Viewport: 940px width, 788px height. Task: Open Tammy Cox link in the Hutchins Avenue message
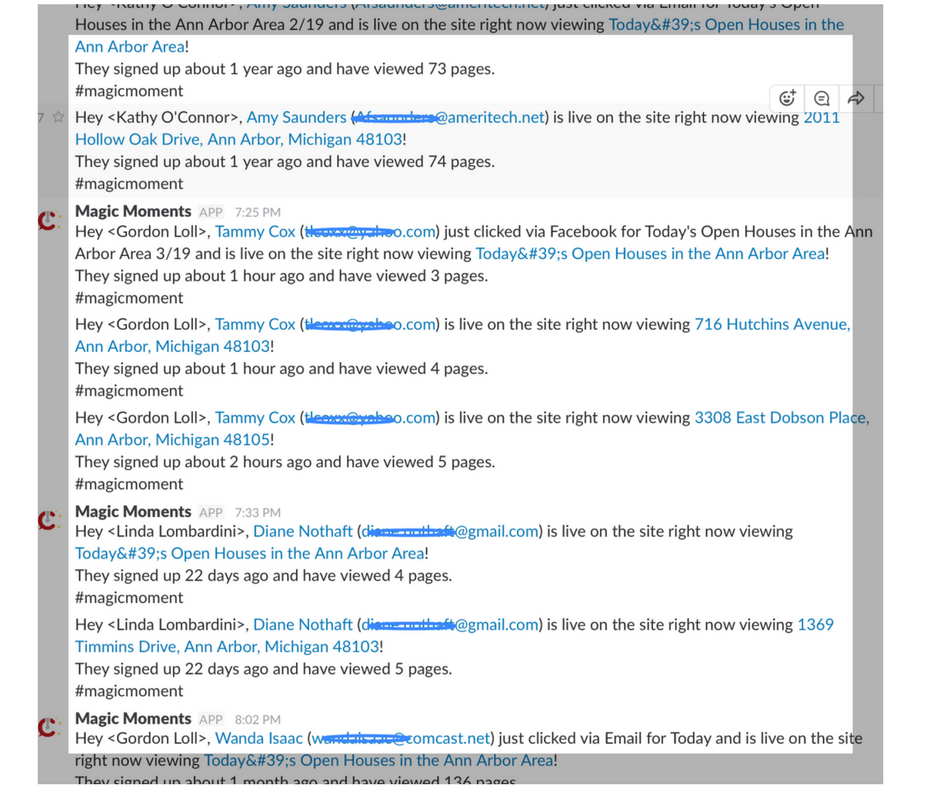255,324
